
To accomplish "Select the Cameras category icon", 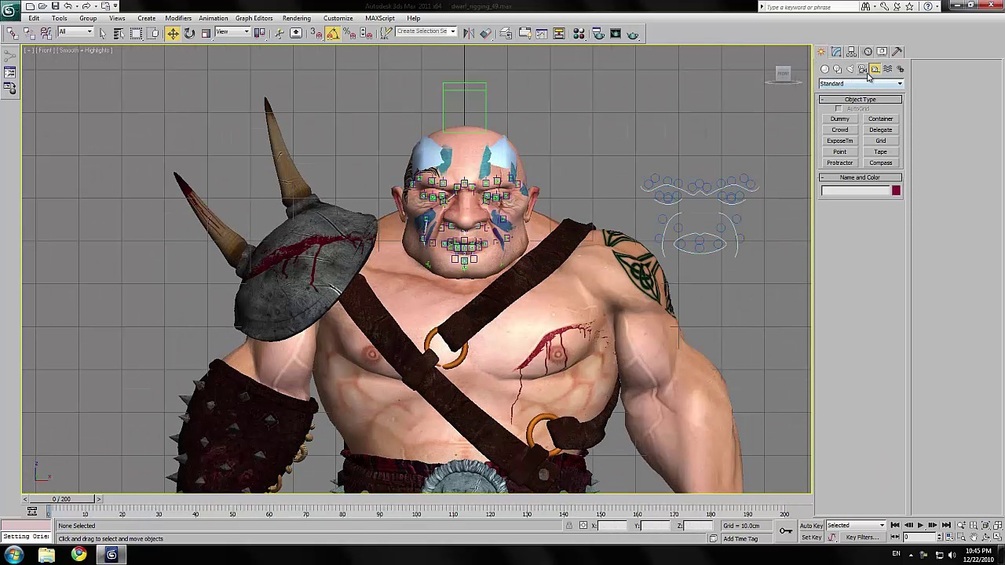I will click(863, 69).
